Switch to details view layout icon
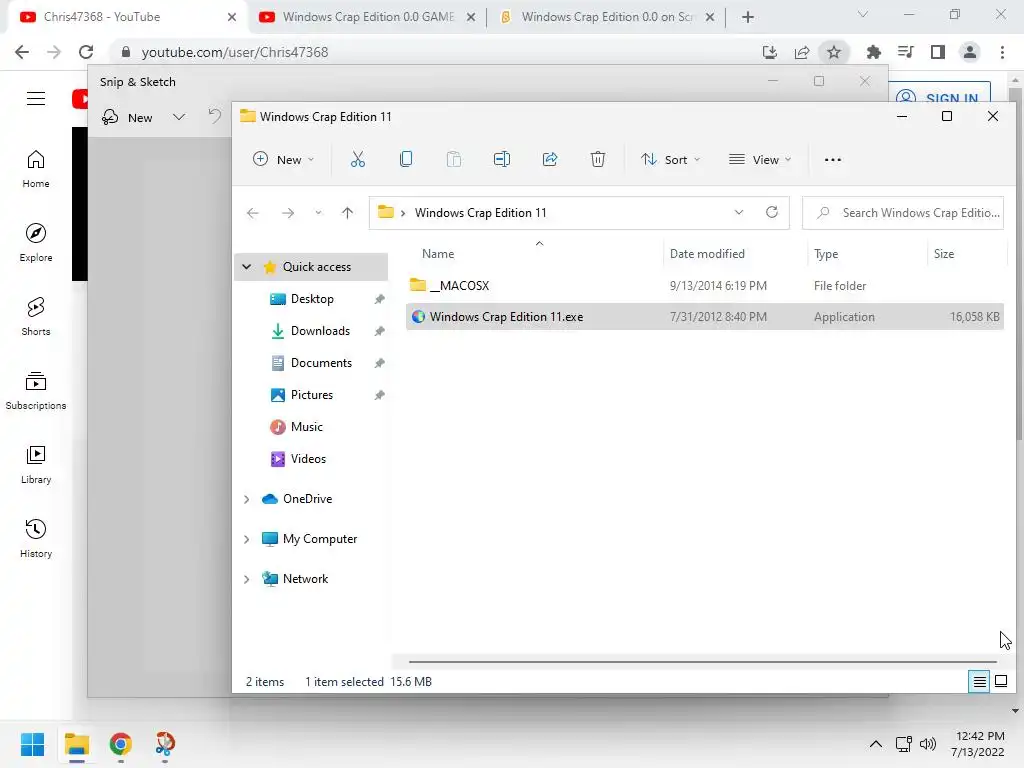 click(x=979, y=682)
